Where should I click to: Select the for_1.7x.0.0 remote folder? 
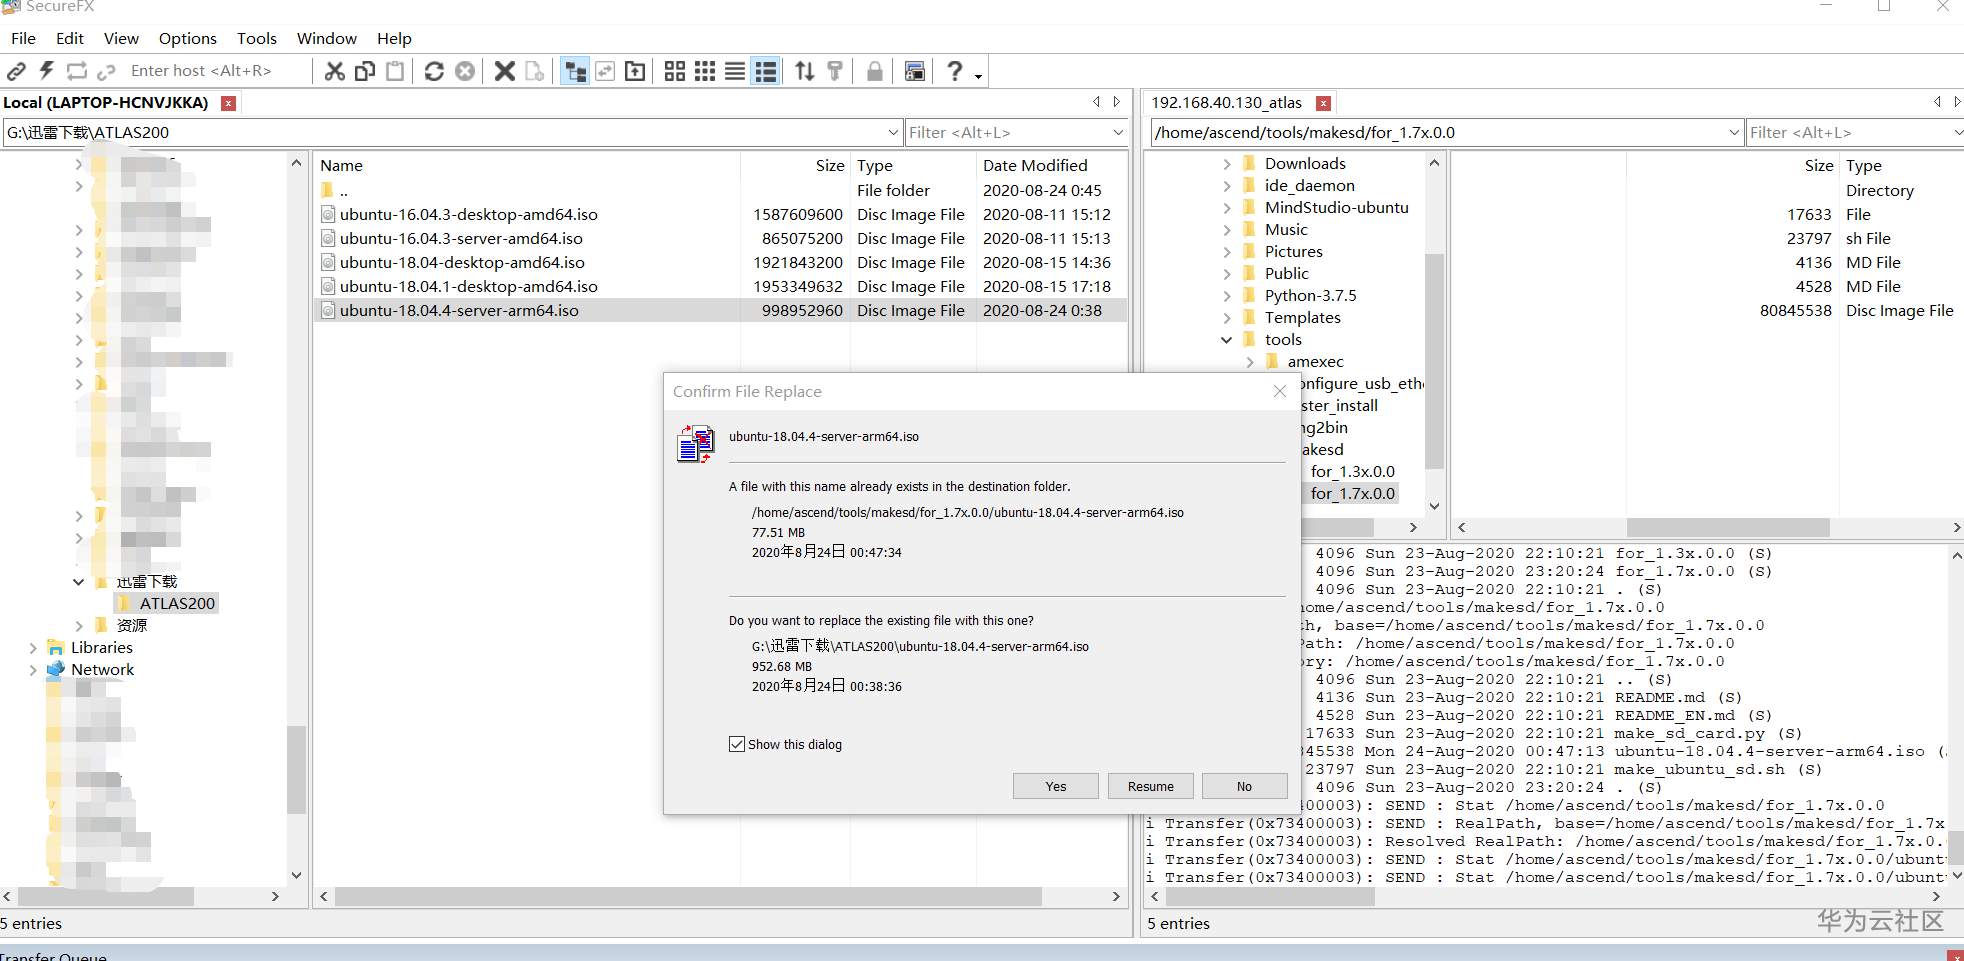coord(1352,493)
